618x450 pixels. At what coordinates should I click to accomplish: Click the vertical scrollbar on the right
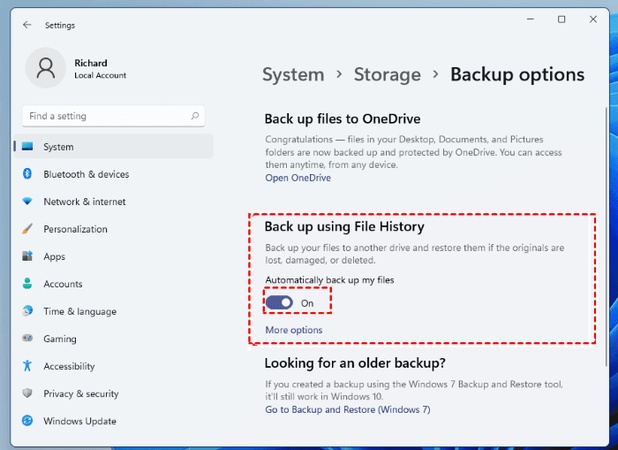pos(606,236)
